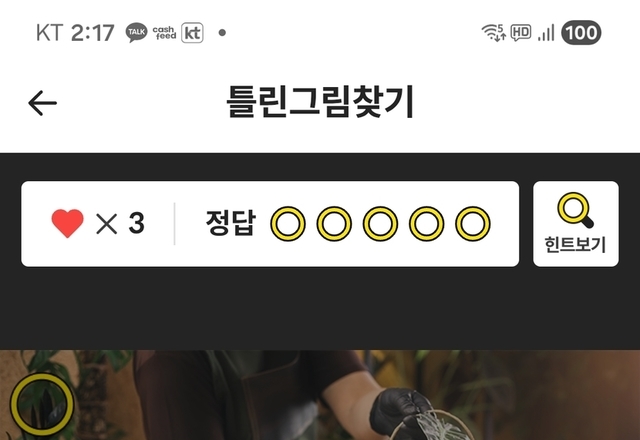Tap the 틀린그림찾기 title text
This screenshot has width=640, height=440.
point(320,102)
